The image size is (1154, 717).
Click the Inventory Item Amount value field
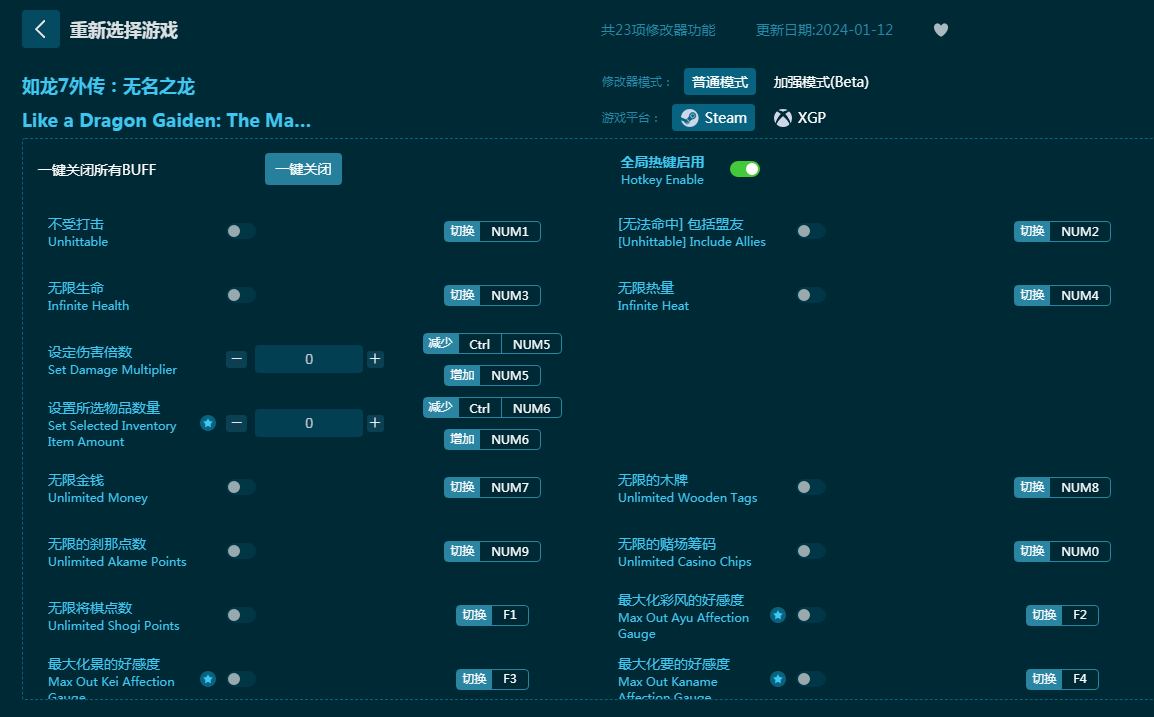309,423
